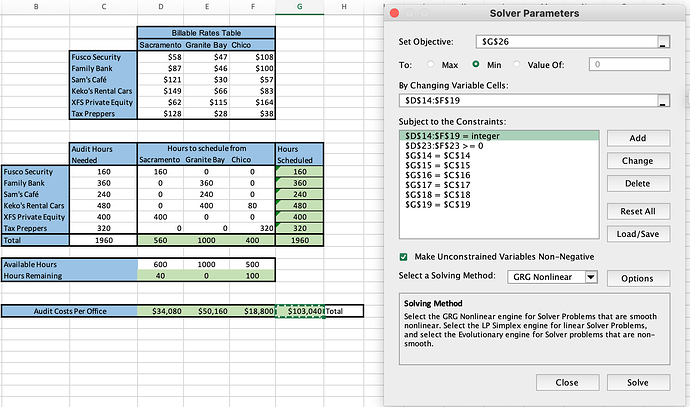Click Keko's Rental Cars Chico hours cell 80
The image size is (690, 407).
pyautogui.click(x=253, y=205)
